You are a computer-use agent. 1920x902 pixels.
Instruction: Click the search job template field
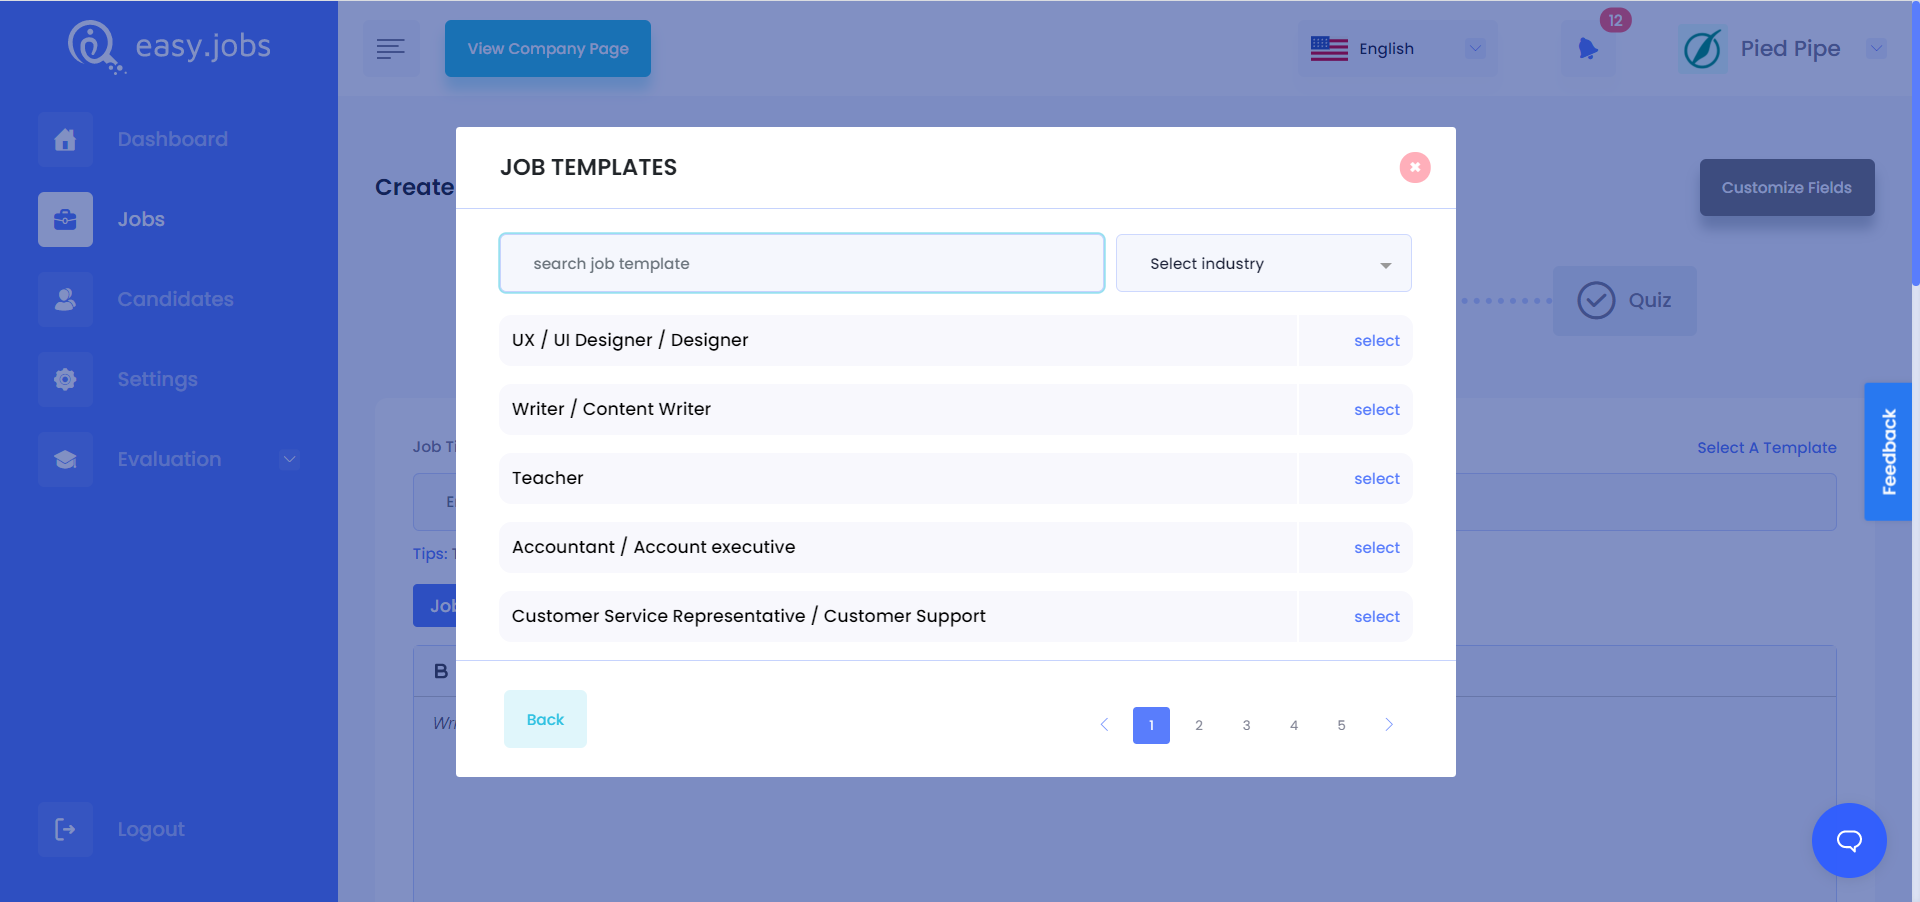coord(800,263)
